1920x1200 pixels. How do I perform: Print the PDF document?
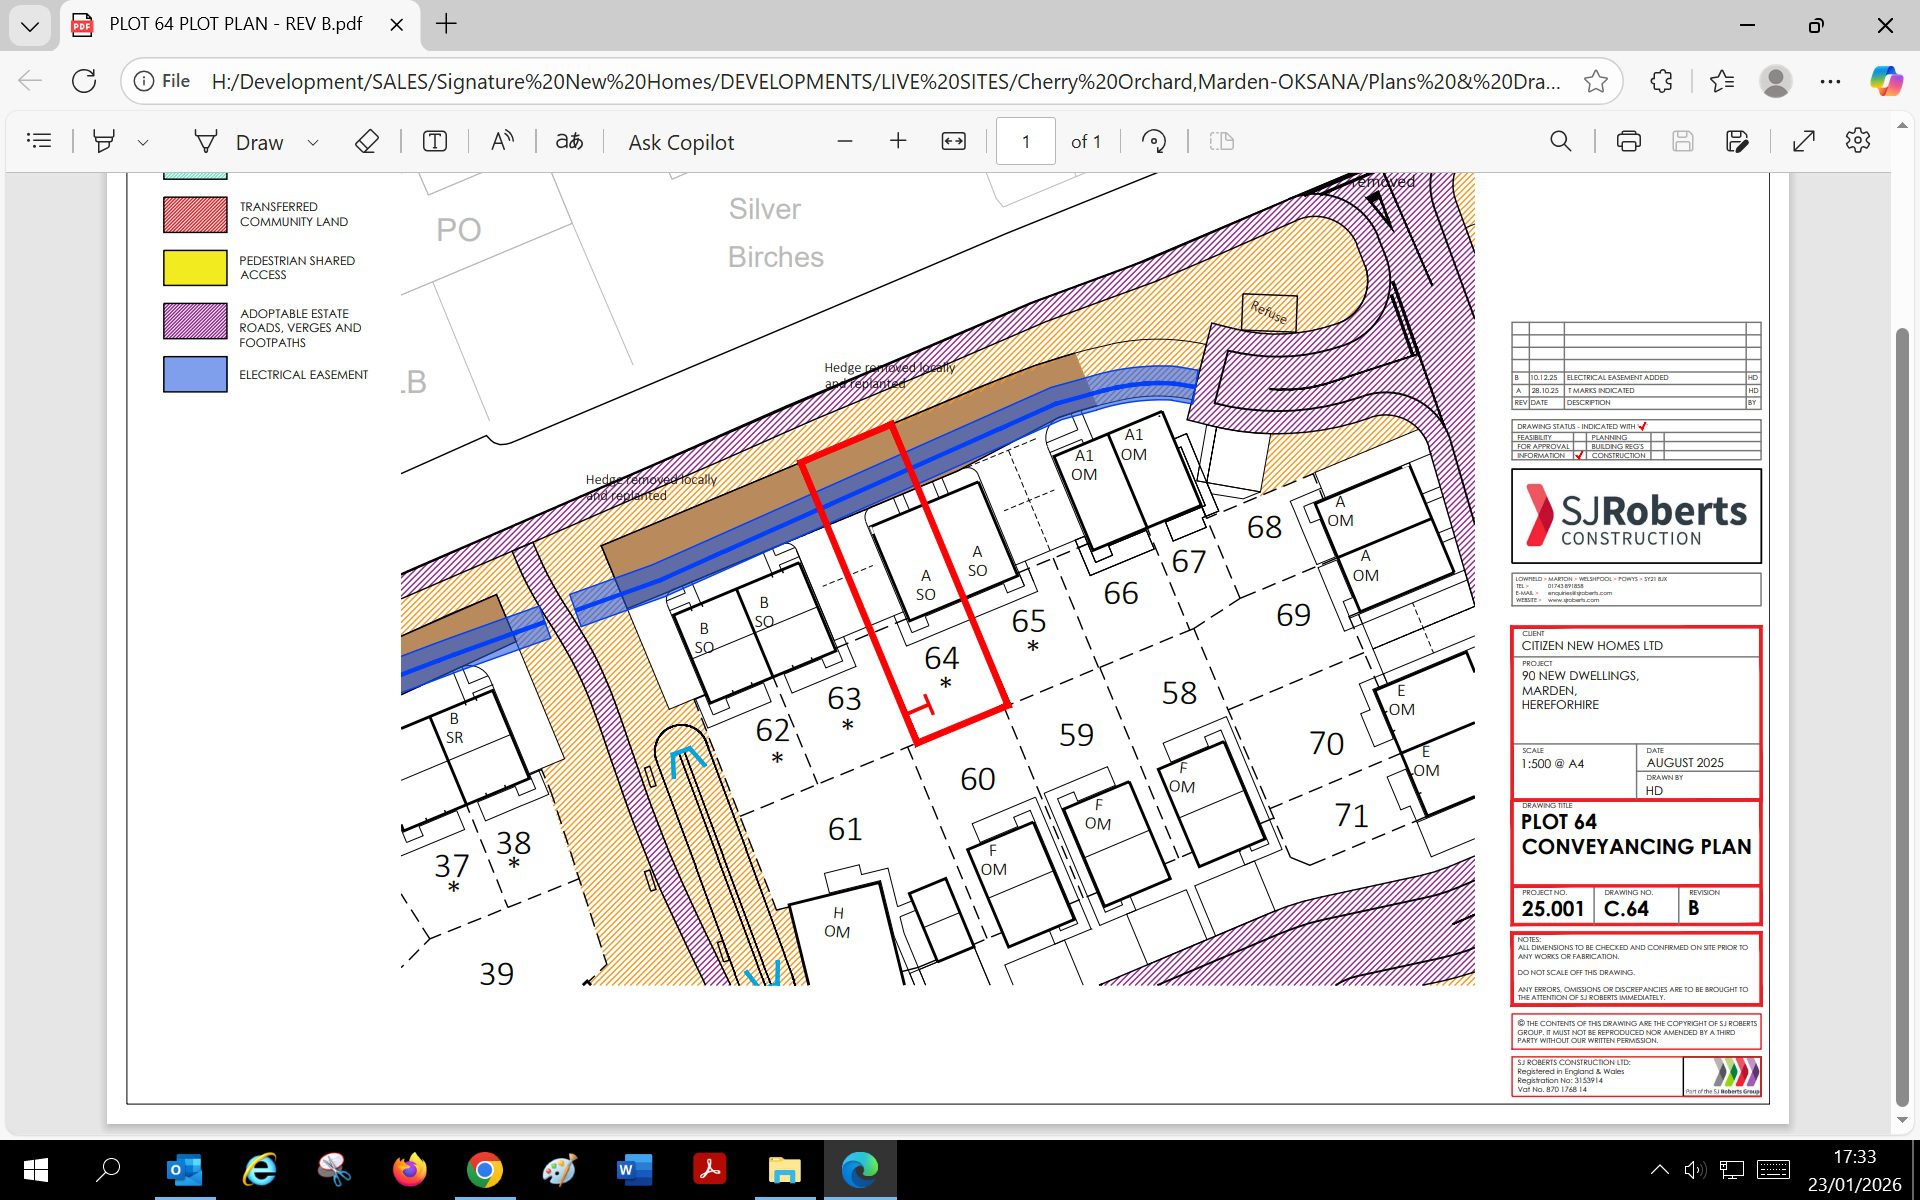[1628, 141]
